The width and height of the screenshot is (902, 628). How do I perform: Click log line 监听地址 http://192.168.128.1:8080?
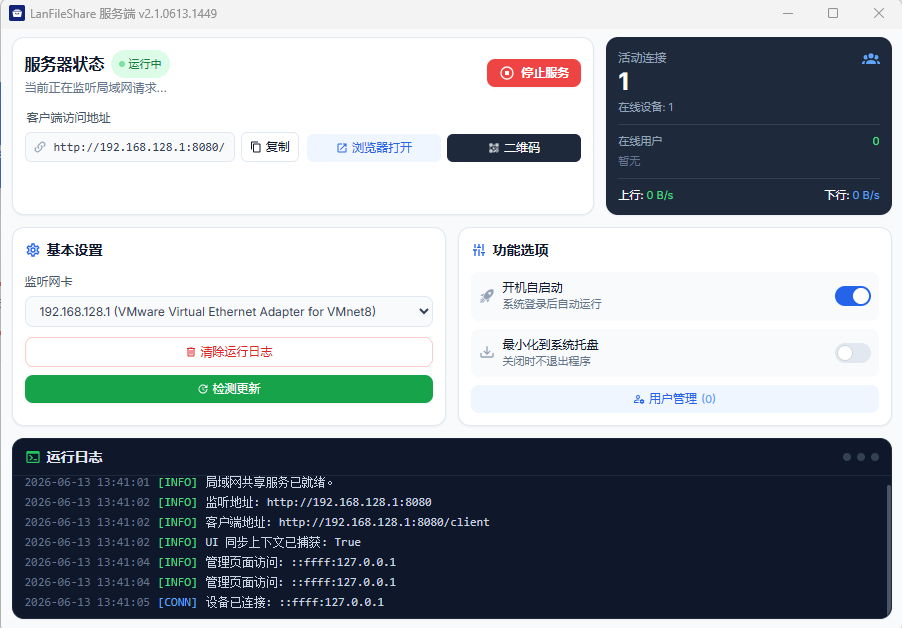pyautogui.click(x=228, y=502)
